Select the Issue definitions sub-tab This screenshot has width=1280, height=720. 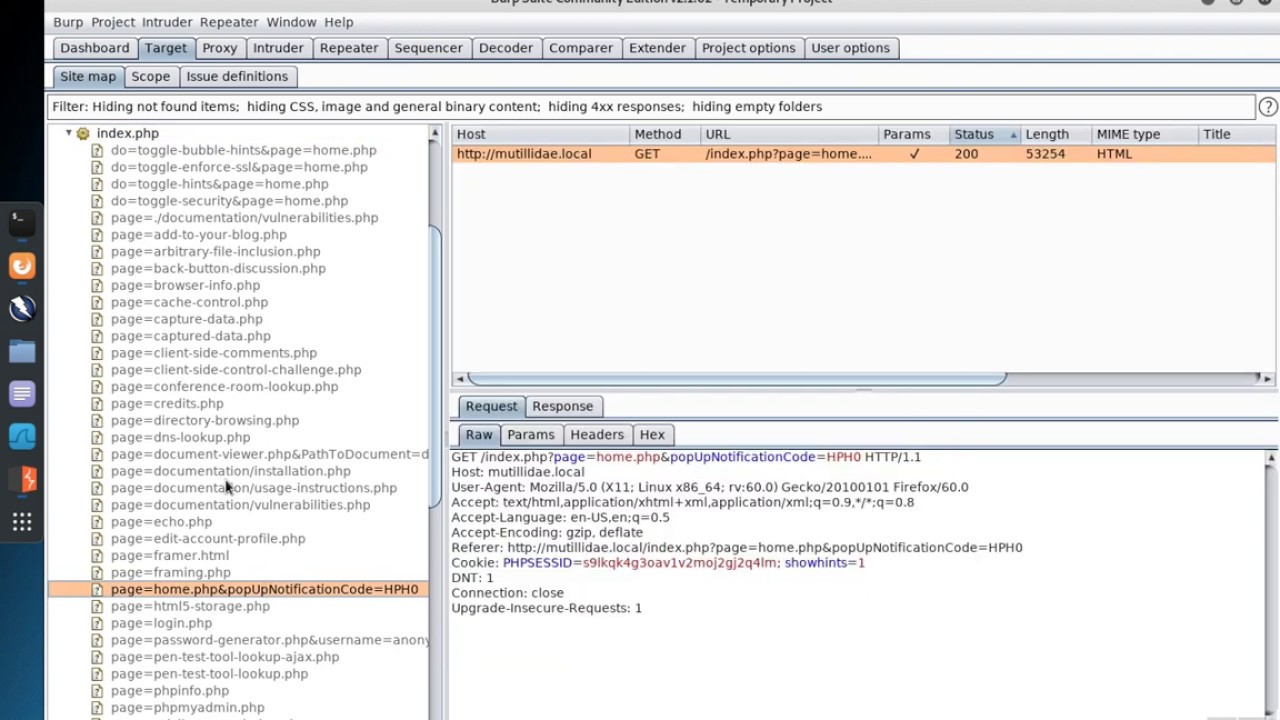pos(237,76)
